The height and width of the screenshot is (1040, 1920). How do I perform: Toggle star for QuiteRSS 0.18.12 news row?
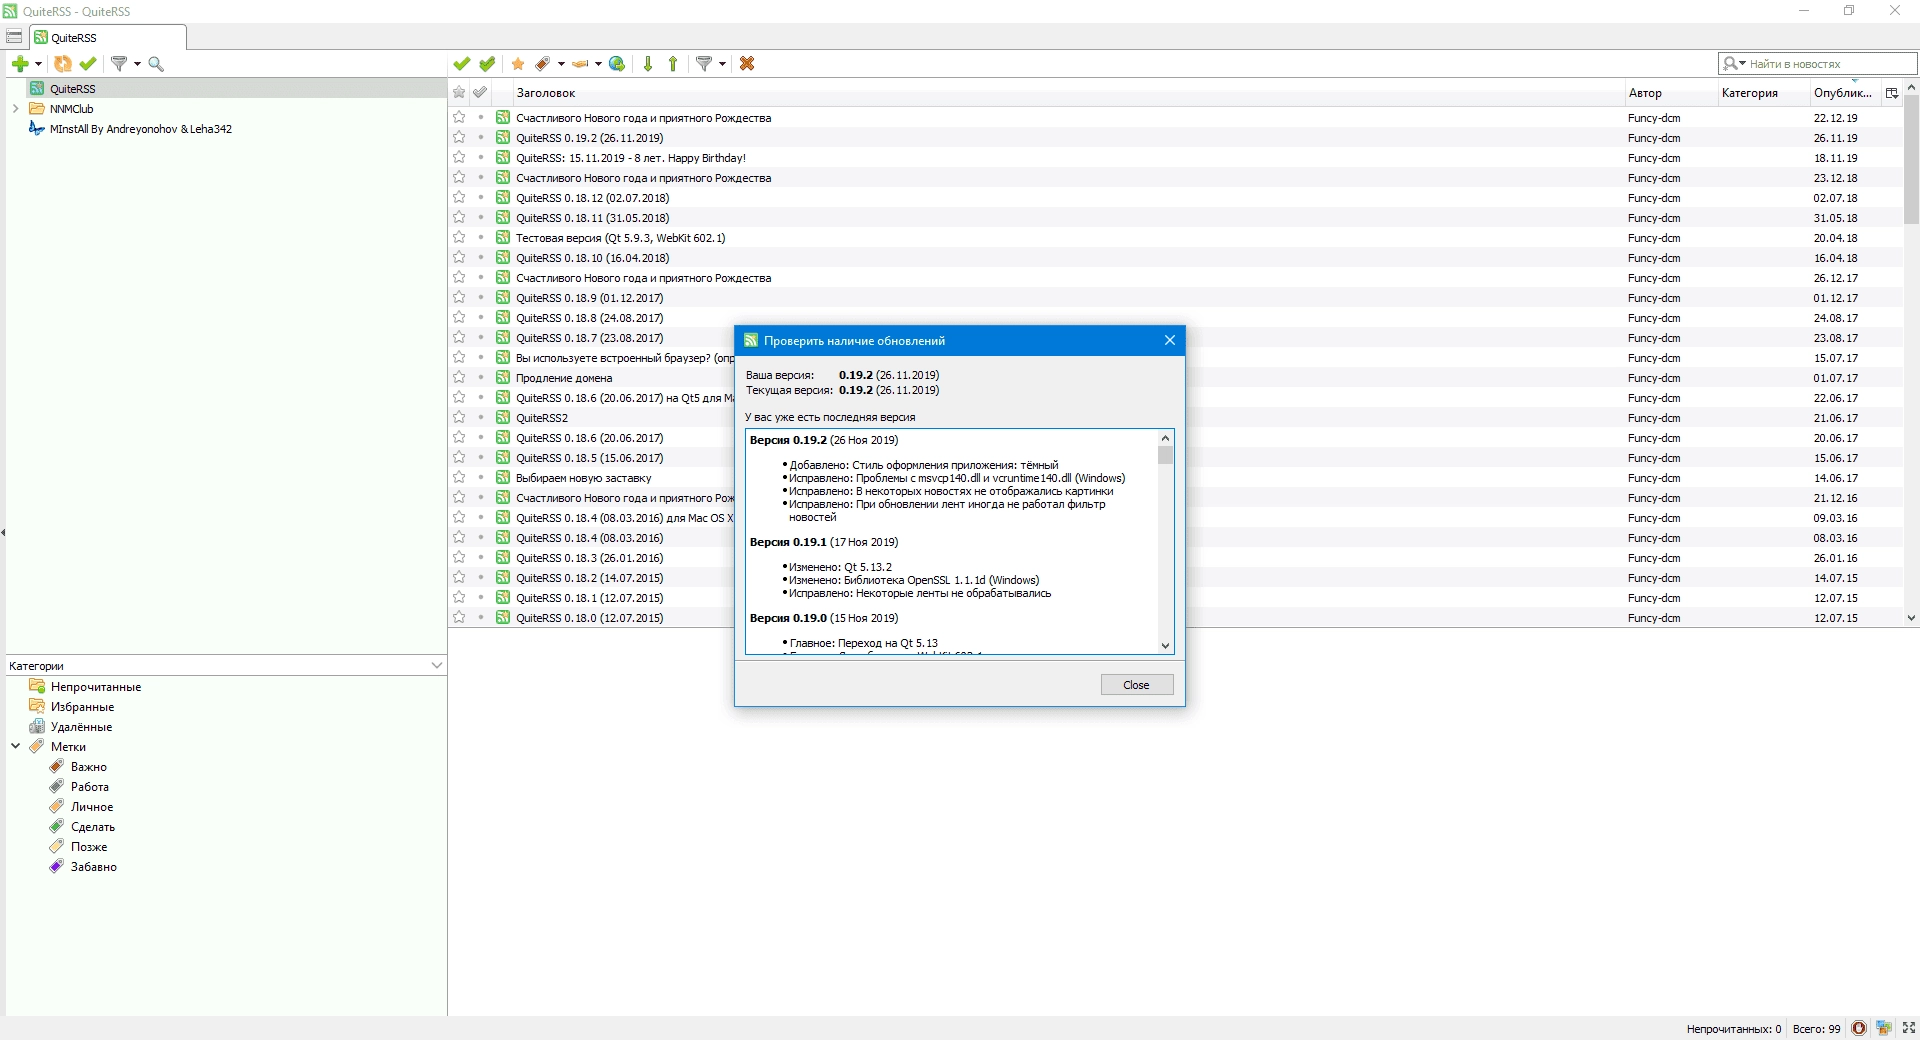pyautogui.click(x=459, y=197)
